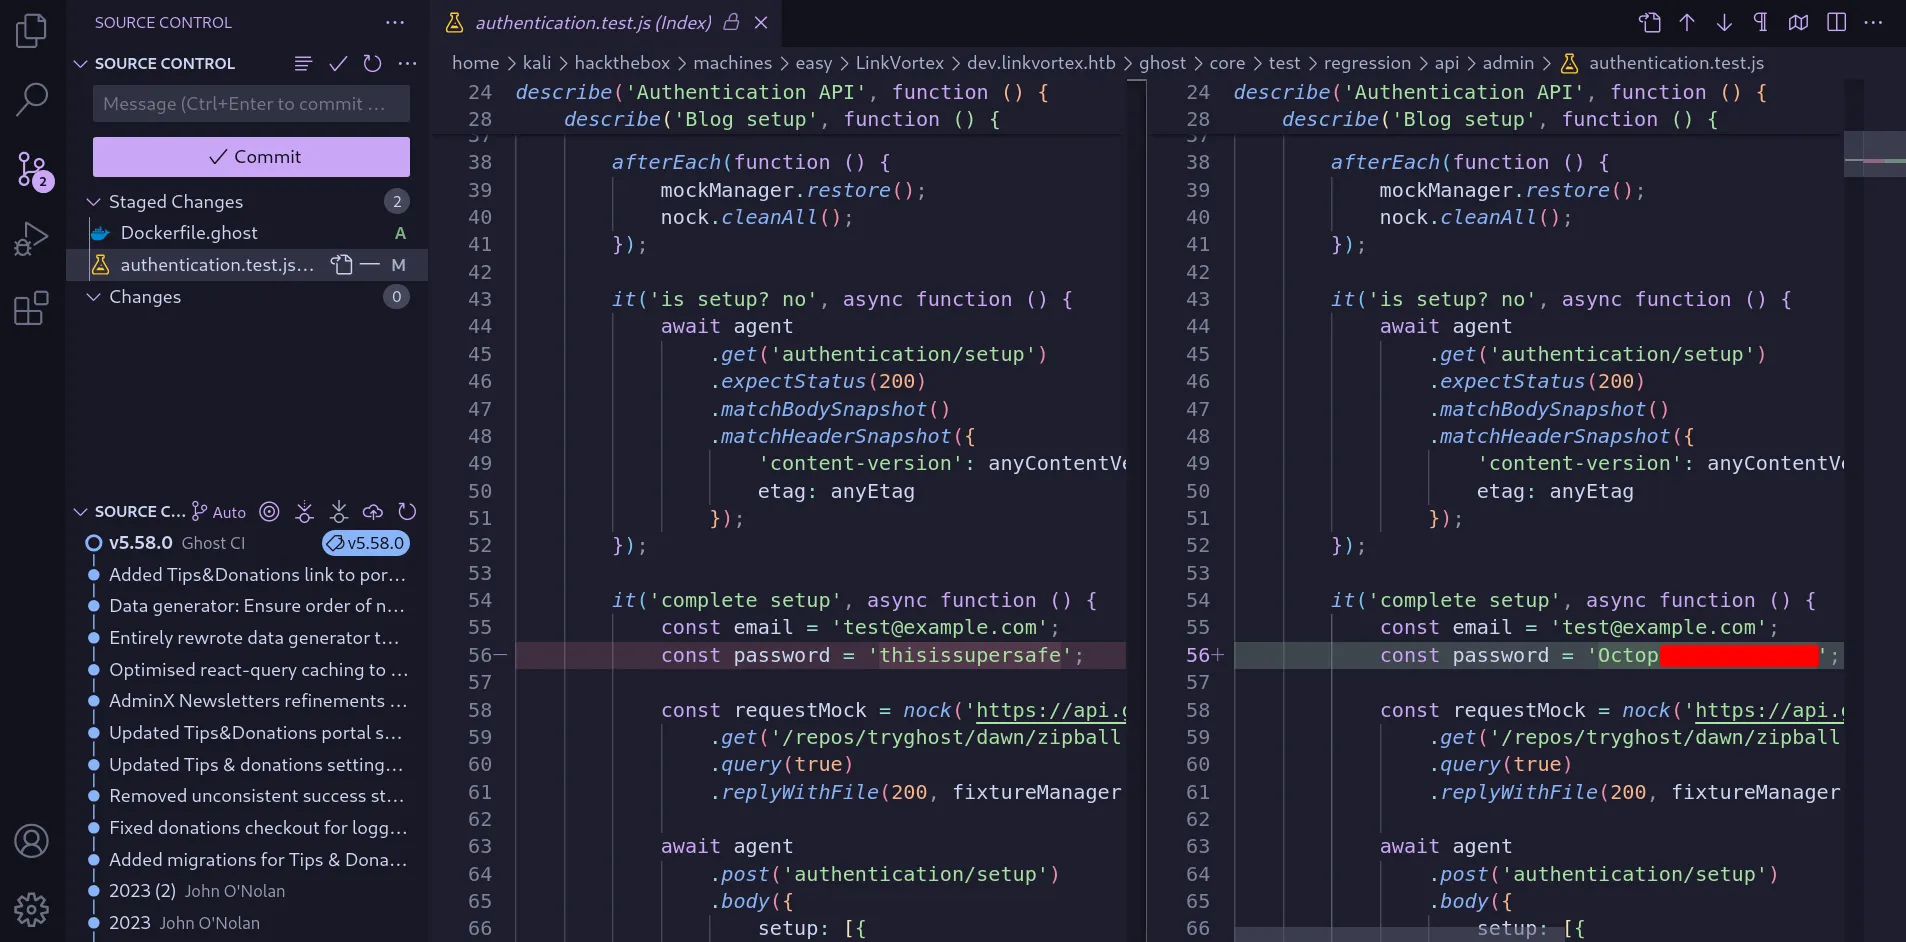Open the Explorer view in activity bar
Image resolution: width=1906 pixels, height=942 pixels.
click(31, 31)
